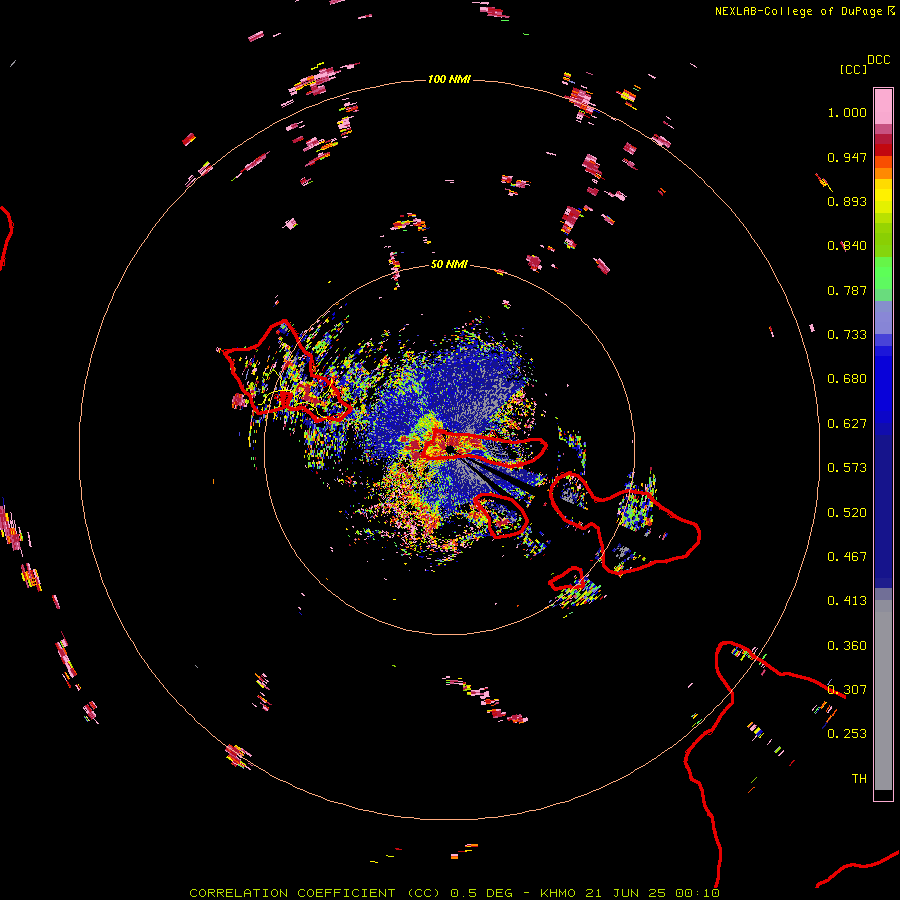Click the 0.893 legend value
This screenshot has width=900, height=900.
coord(847,201)
